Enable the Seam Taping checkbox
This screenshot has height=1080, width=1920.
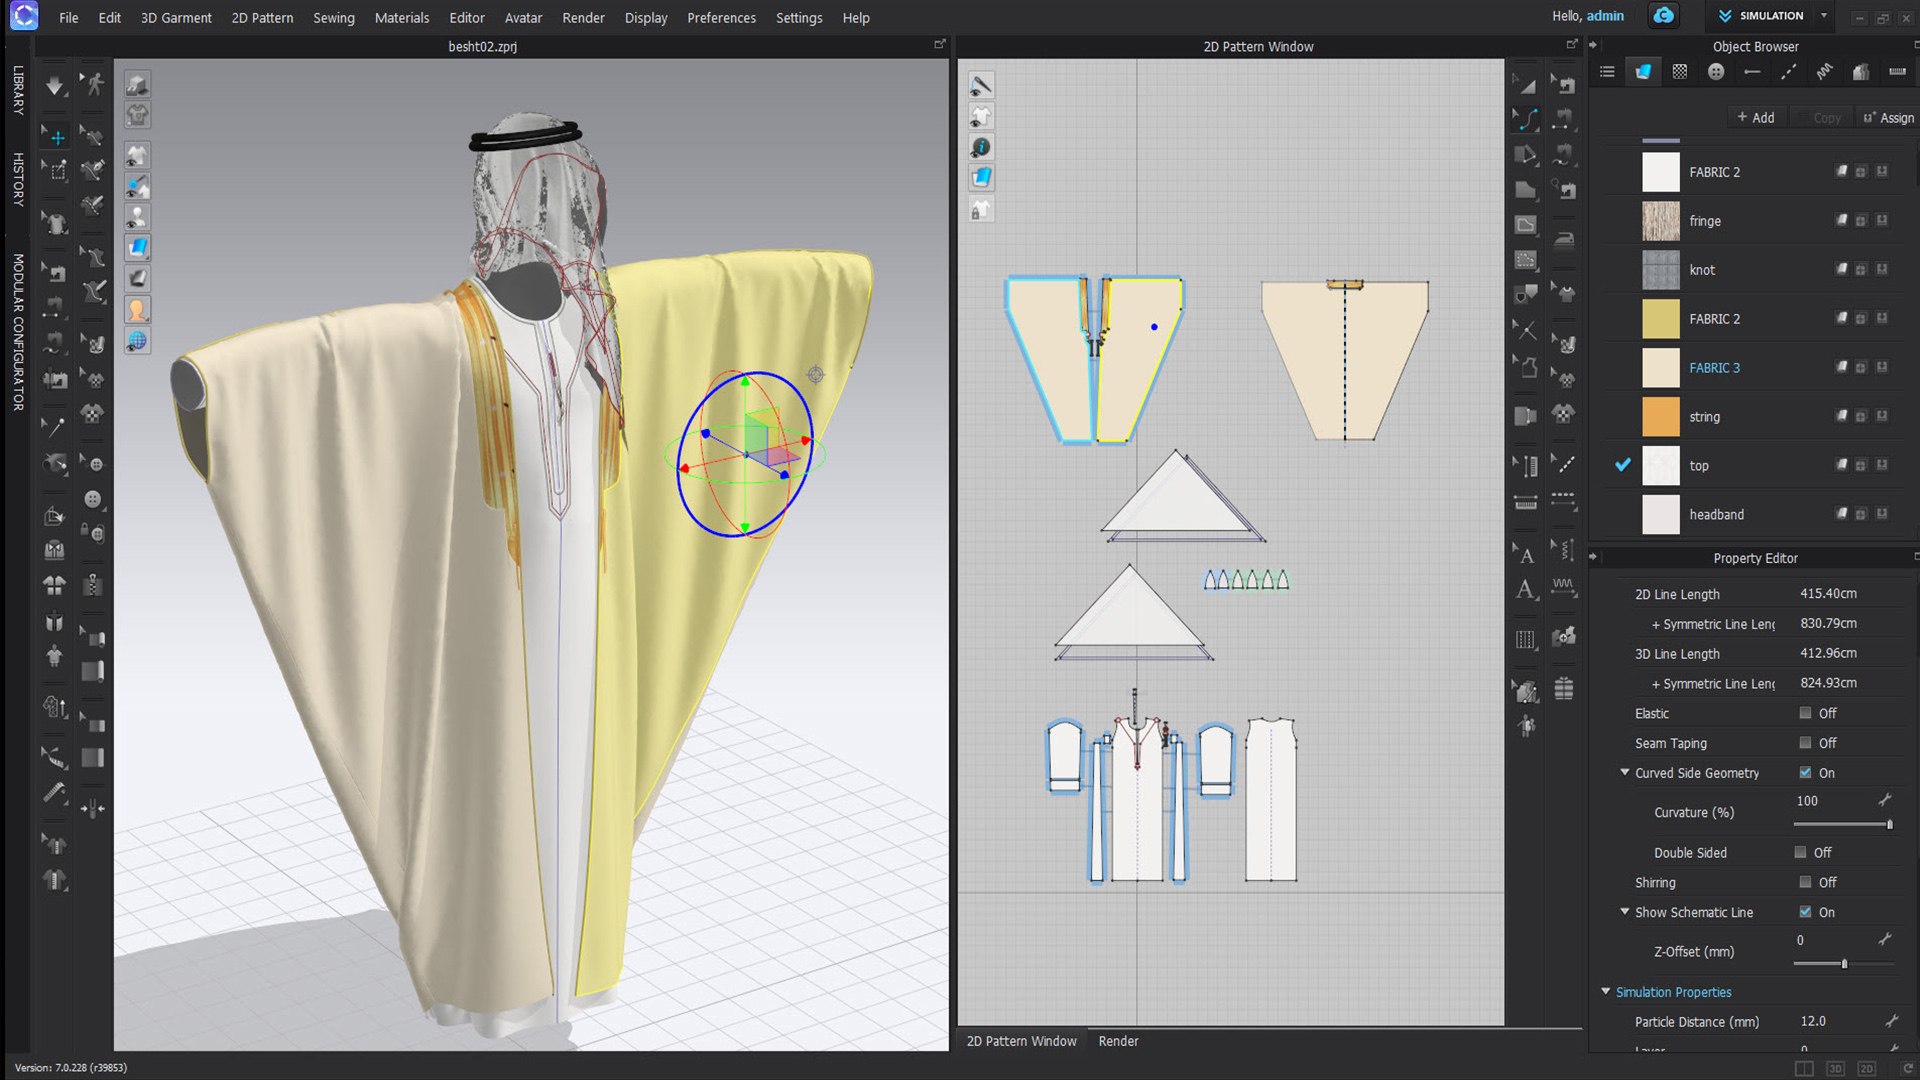(1805, 743)
